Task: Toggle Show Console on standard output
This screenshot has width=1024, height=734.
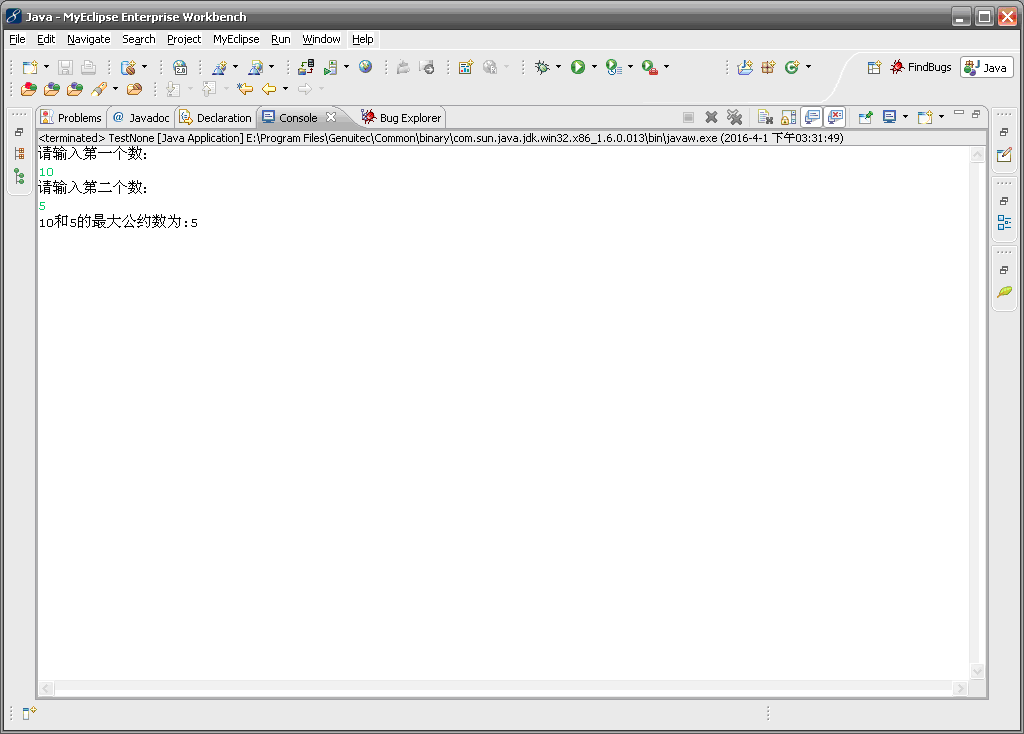Action: click(x=812, y=118)
